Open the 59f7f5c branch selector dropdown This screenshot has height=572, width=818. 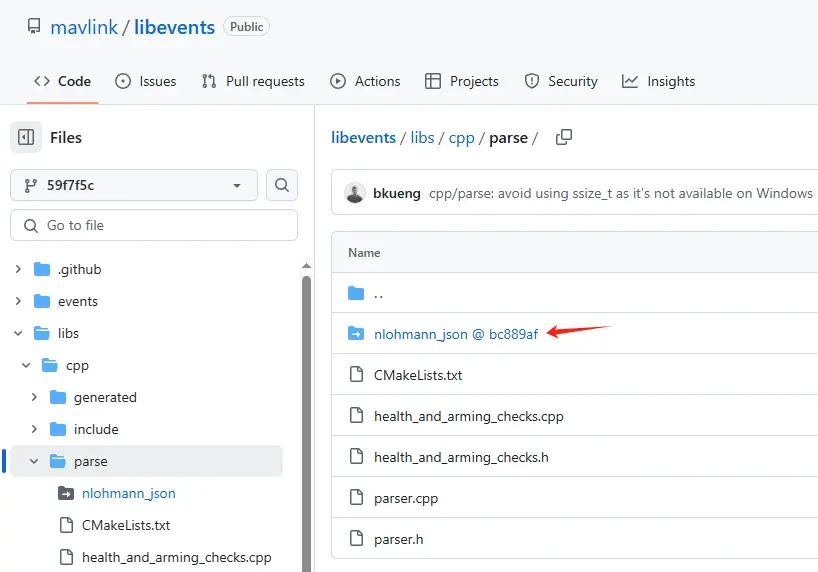(x=134, y=185)
